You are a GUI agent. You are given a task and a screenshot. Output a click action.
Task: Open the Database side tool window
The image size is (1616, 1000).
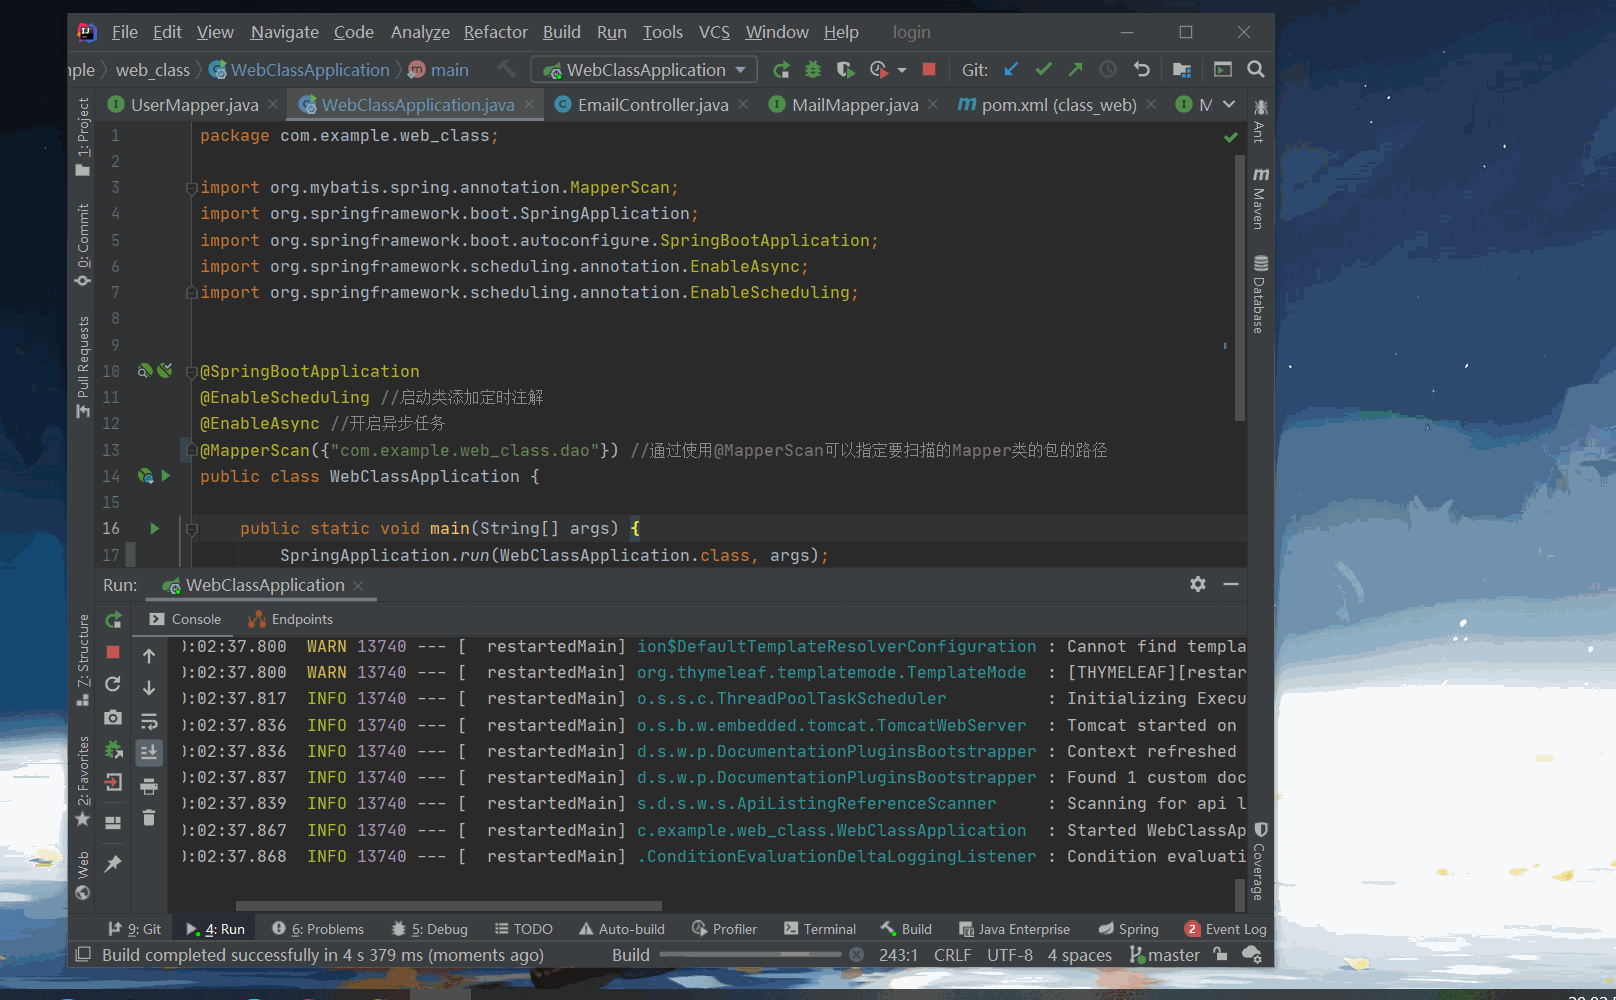[x=1260, y=294]
